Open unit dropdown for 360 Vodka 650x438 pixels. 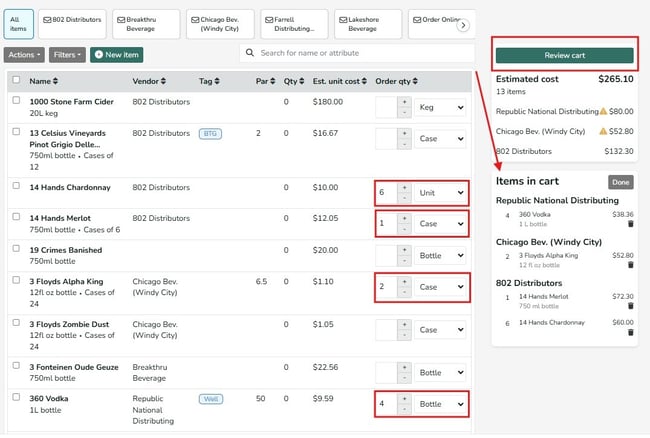(441, 403)
